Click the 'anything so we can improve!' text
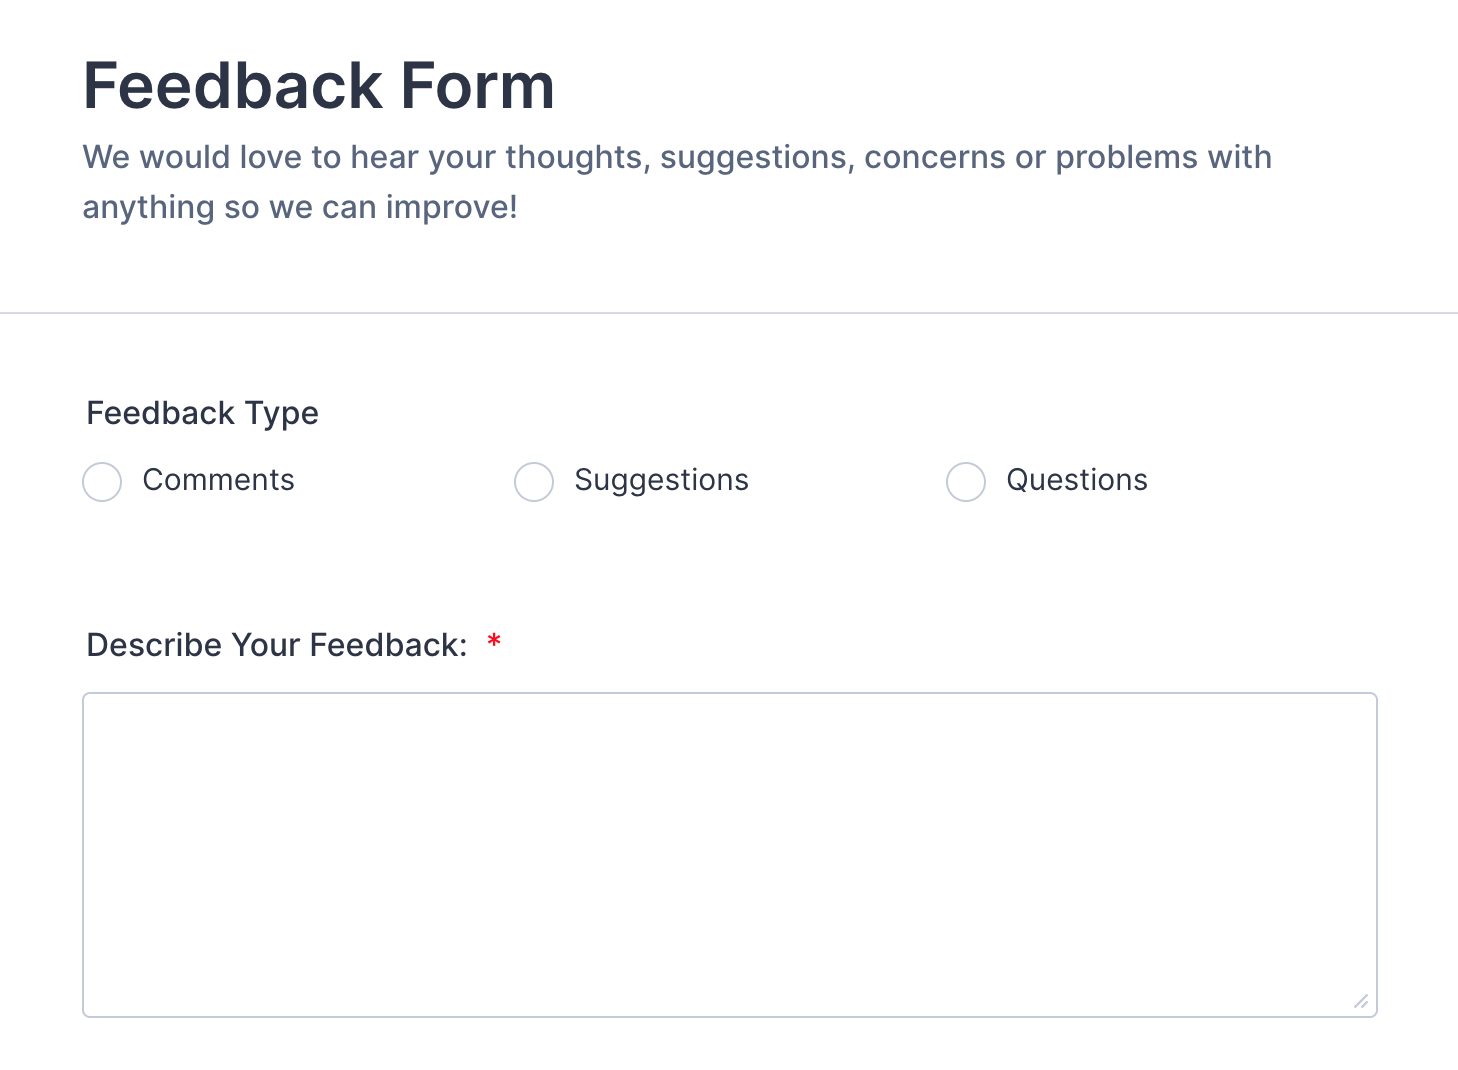1458x1070 pixels. [300, 207]
